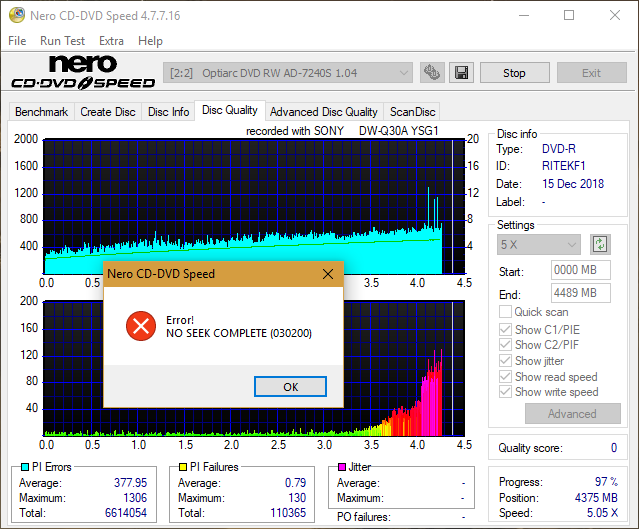Click the Speed value 5.05 X
The image size is (639, 529).
point(602,513)
